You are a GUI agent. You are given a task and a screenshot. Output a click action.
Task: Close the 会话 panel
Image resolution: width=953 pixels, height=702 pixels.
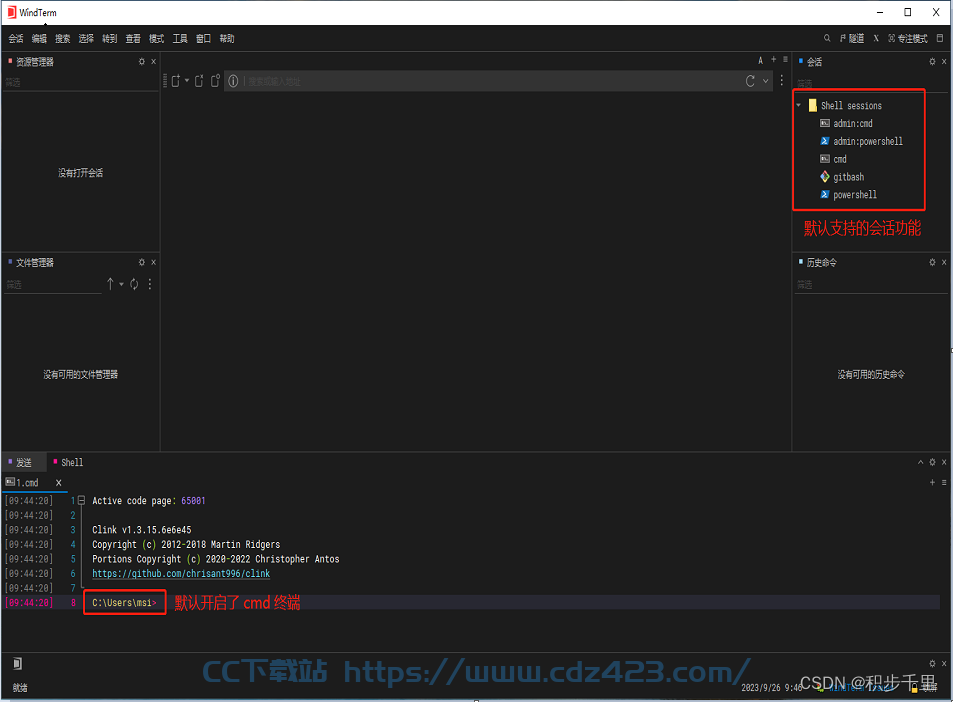[944, 61]
